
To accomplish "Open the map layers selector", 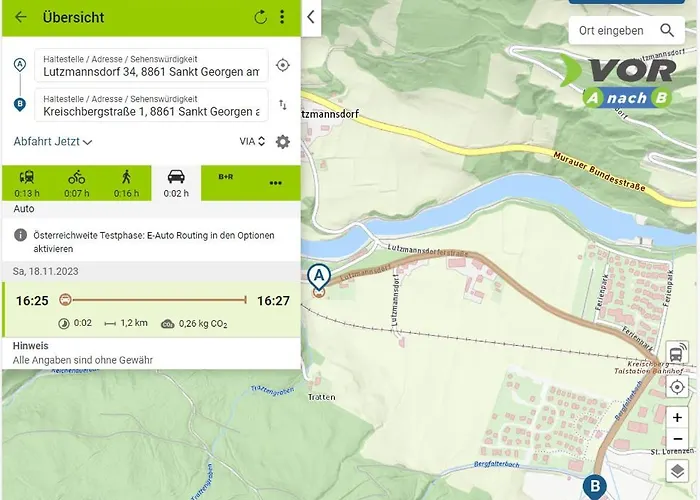I will click(x=677, y=471).
